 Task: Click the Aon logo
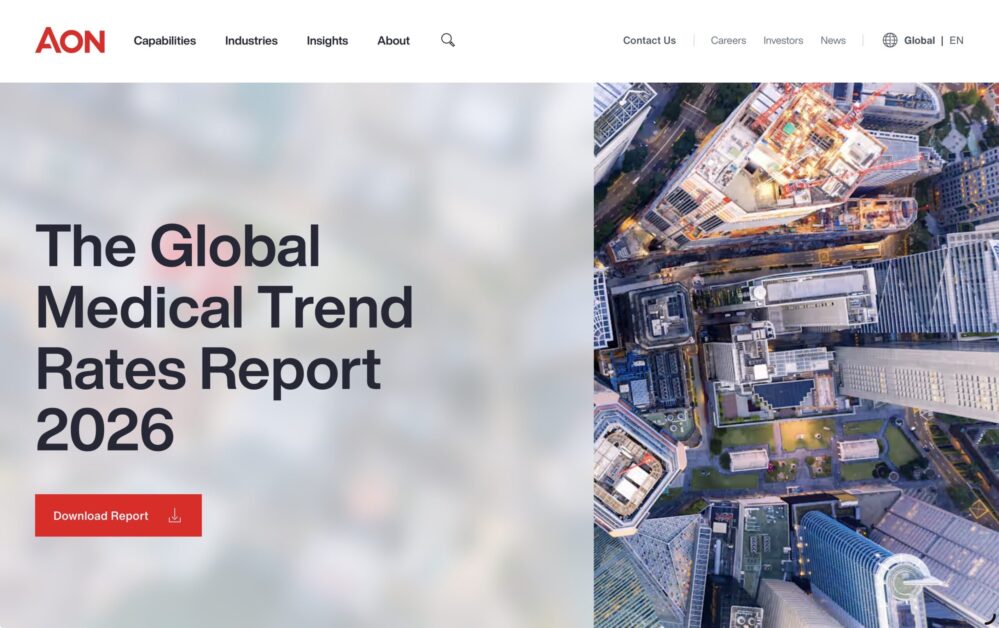click(70, 40)
